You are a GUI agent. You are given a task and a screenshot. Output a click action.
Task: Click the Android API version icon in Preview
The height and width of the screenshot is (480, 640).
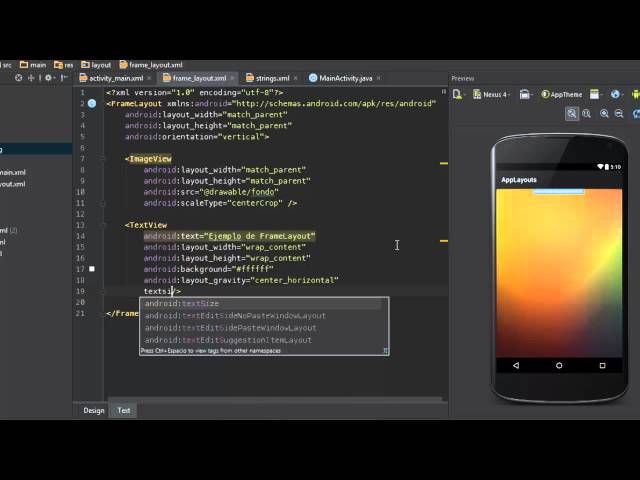point(635,95)
